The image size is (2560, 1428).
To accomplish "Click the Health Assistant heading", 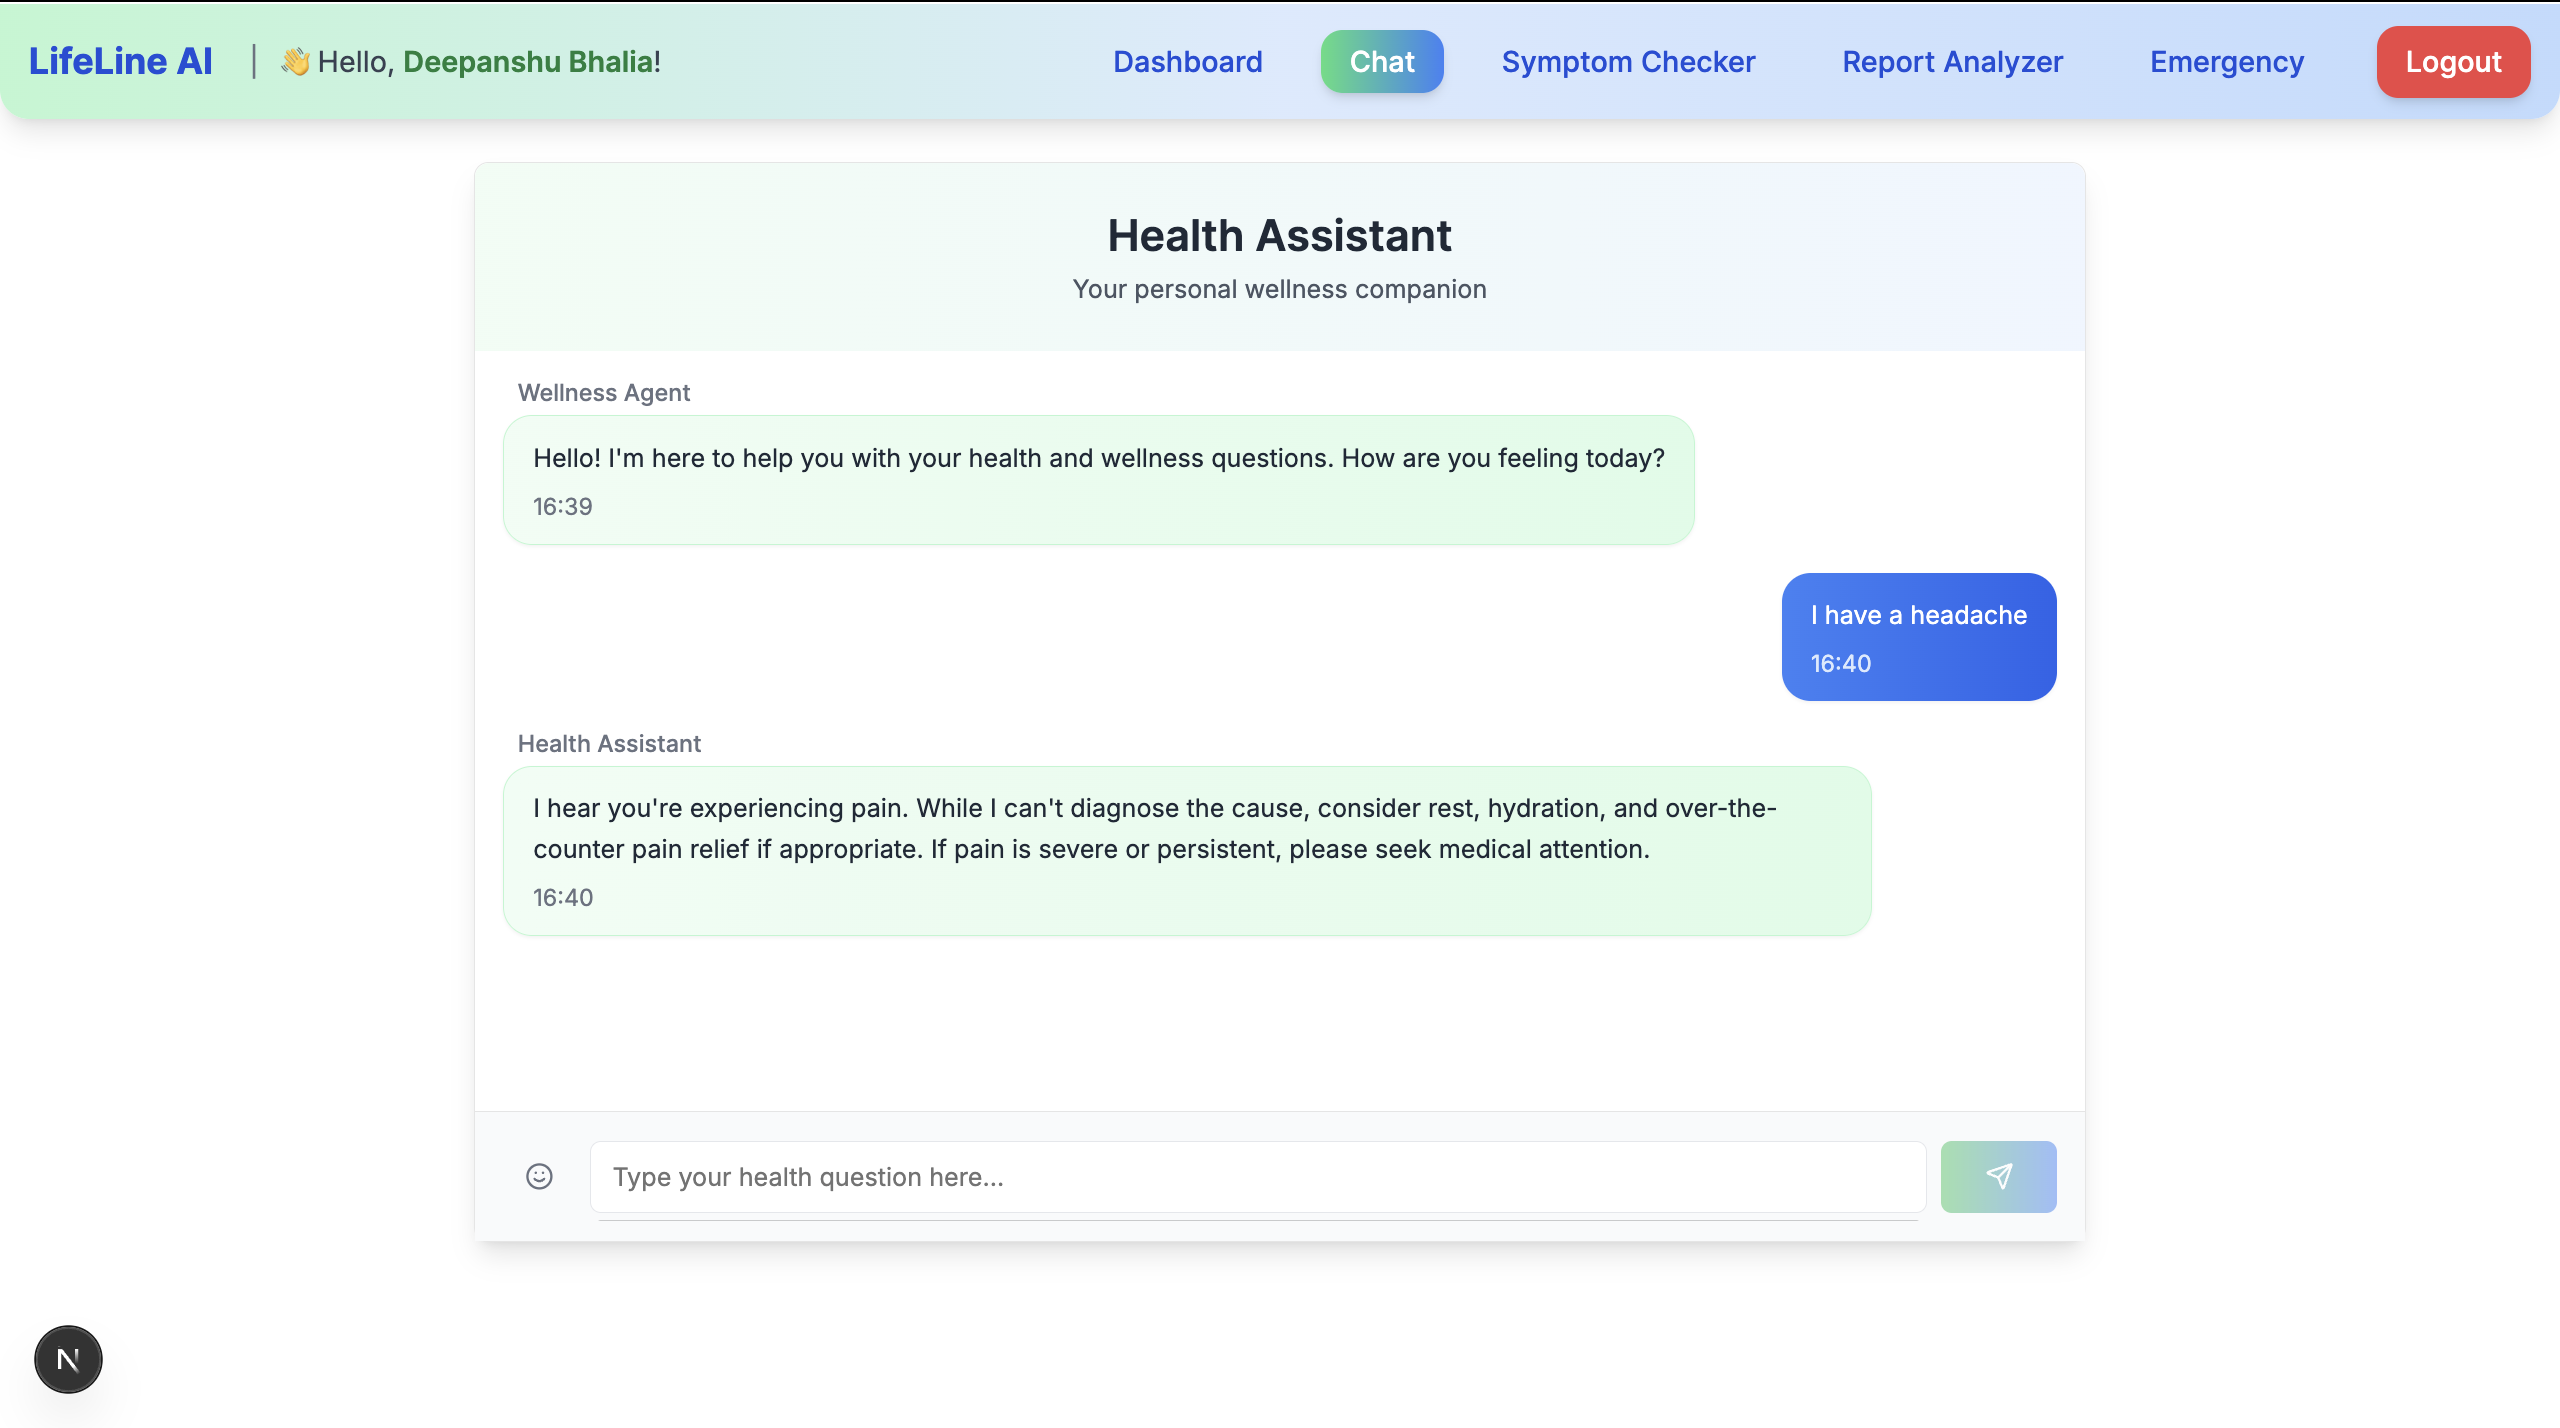I will (1279, 236).
